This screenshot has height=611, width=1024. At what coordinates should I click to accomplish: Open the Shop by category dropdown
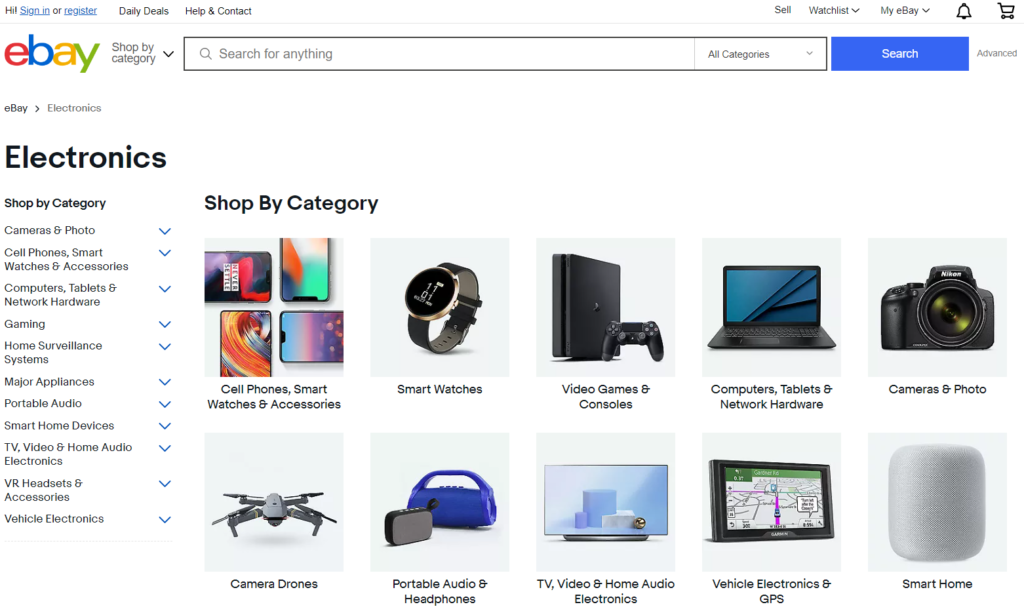click(x=142, y=54)
